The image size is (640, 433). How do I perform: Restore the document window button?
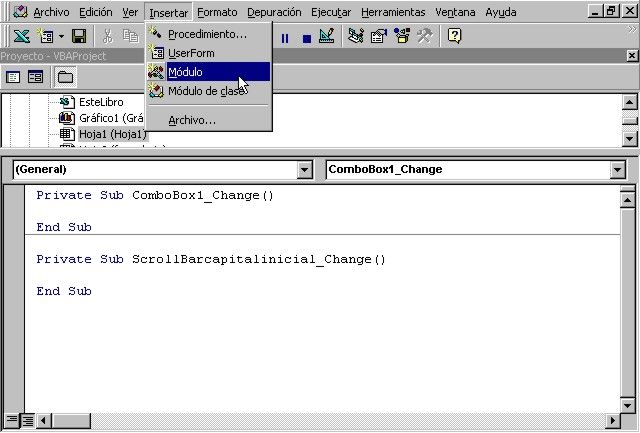click(x=611, y=11)
